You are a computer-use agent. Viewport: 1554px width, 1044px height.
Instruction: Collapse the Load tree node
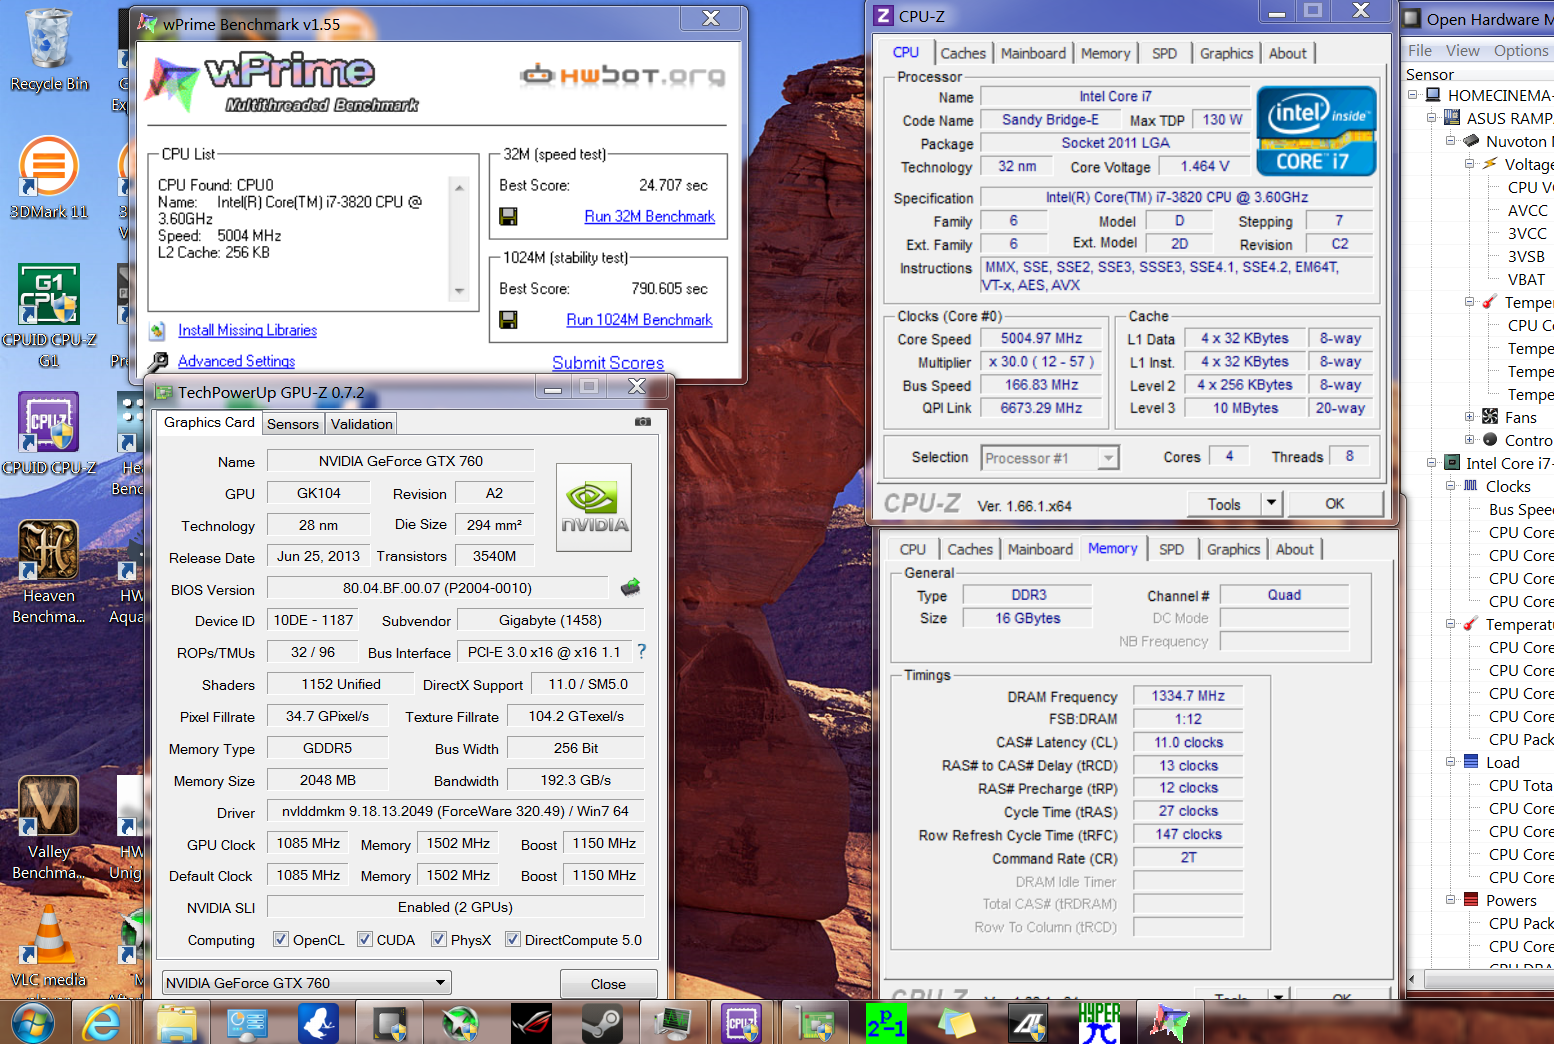(1451, 762)
